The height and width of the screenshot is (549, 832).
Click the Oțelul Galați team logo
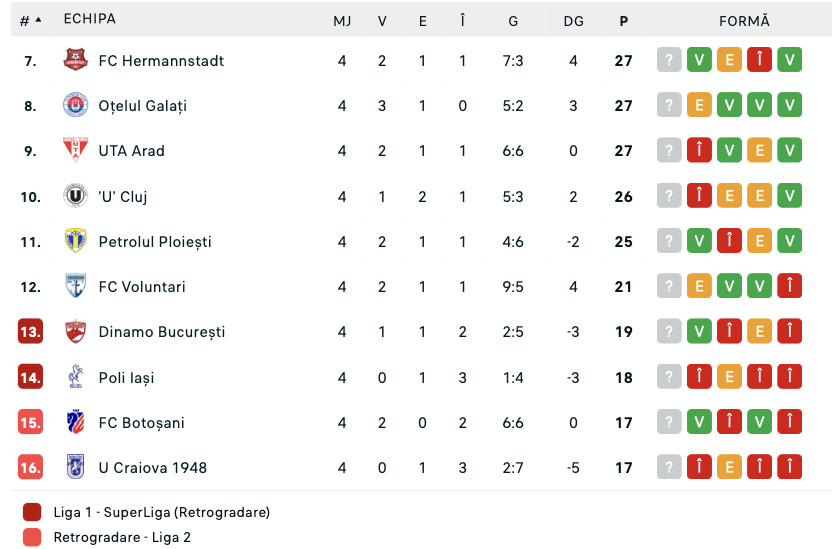pos(75,105)
